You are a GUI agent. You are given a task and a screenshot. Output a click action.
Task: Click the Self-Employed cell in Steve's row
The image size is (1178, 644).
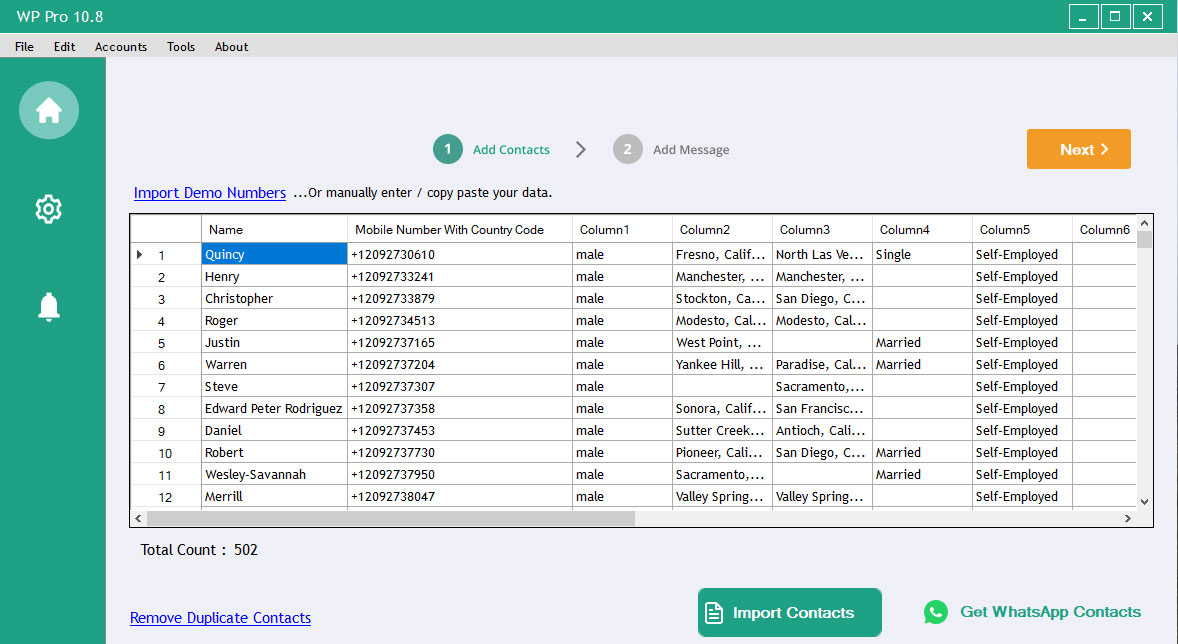tap(1022, 386)
